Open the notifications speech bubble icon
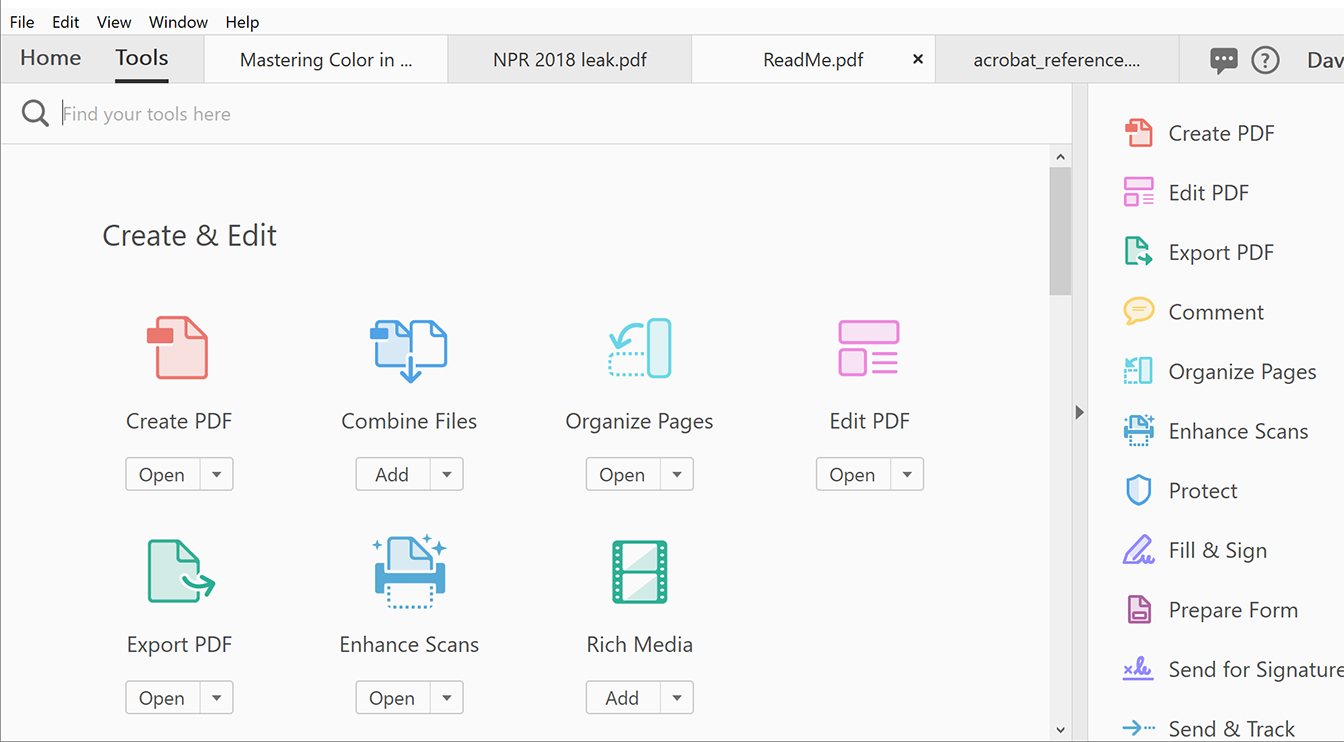Image resolution: width=1344 pixels, height=742 pixels. click(1222, 60)
